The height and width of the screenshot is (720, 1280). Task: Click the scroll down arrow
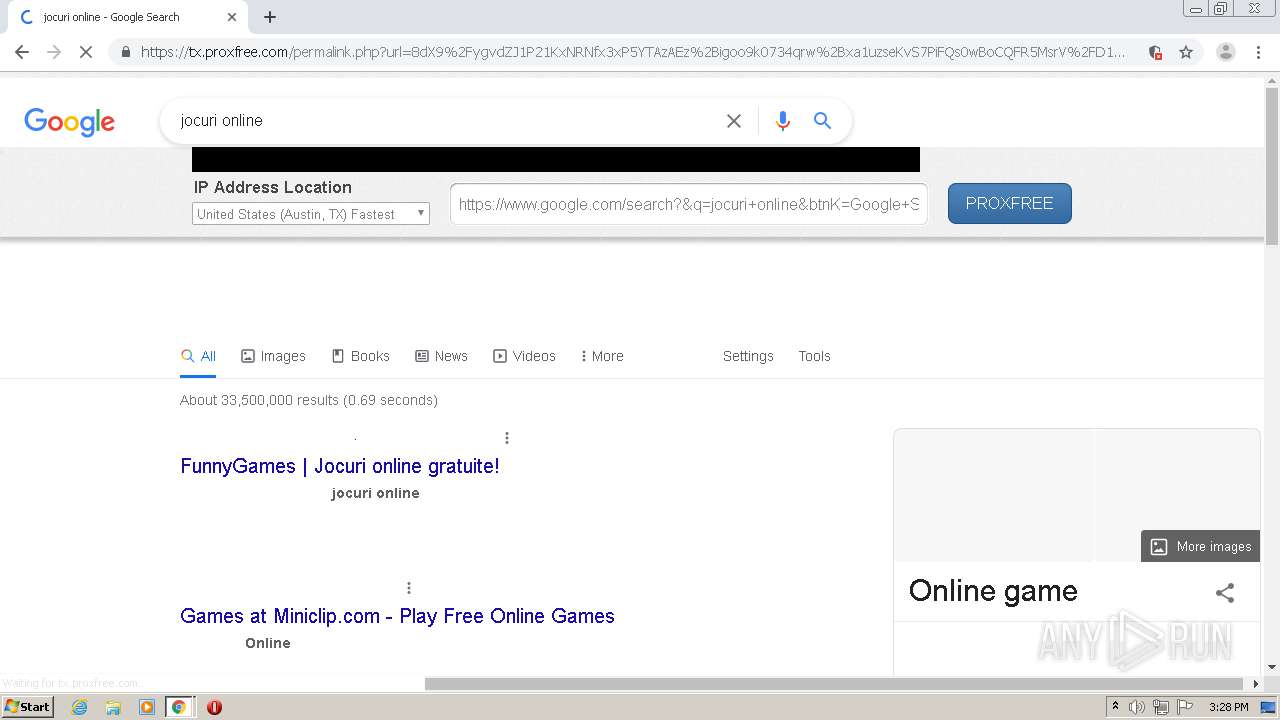click(x=1272, y=667)
